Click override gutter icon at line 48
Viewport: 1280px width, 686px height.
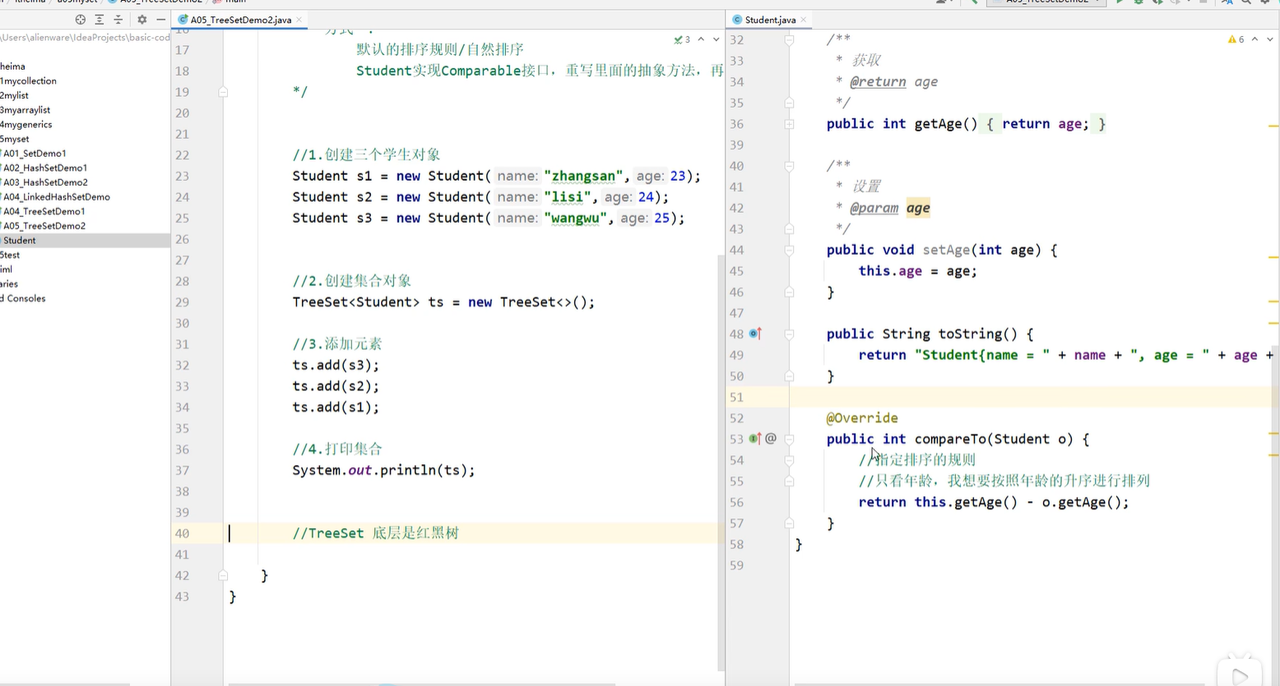(756, 334)
